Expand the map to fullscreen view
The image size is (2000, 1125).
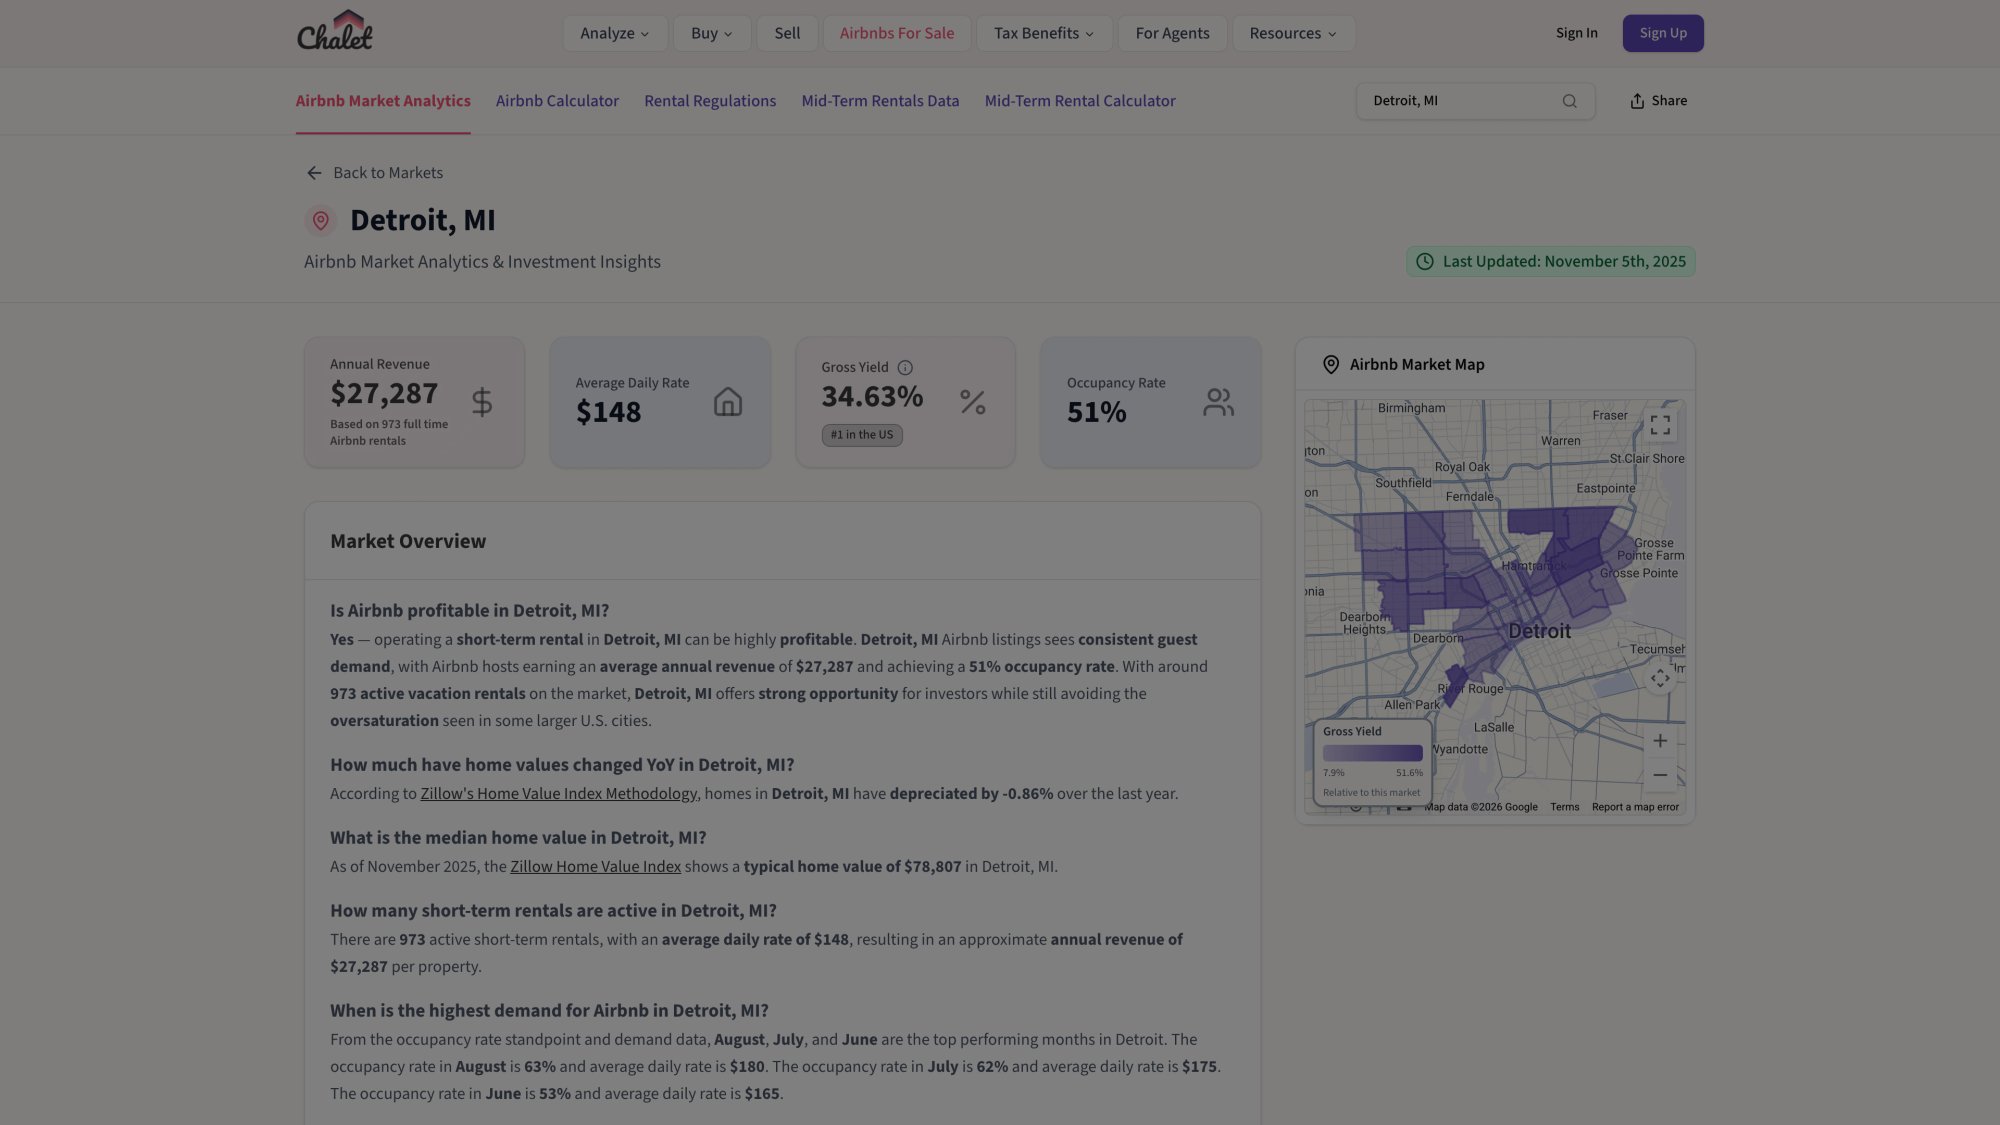pyautogui.click(x=1660, y=424)
